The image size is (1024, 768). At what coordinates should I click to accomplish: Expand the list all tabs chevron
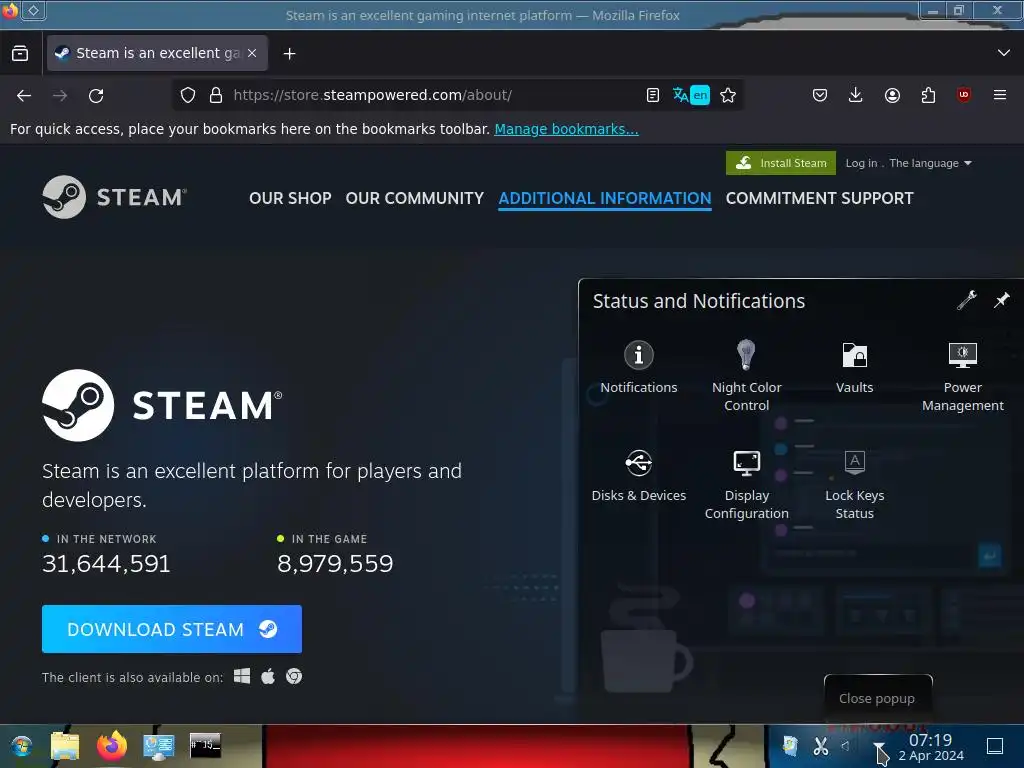click(x=1004, y=53)
